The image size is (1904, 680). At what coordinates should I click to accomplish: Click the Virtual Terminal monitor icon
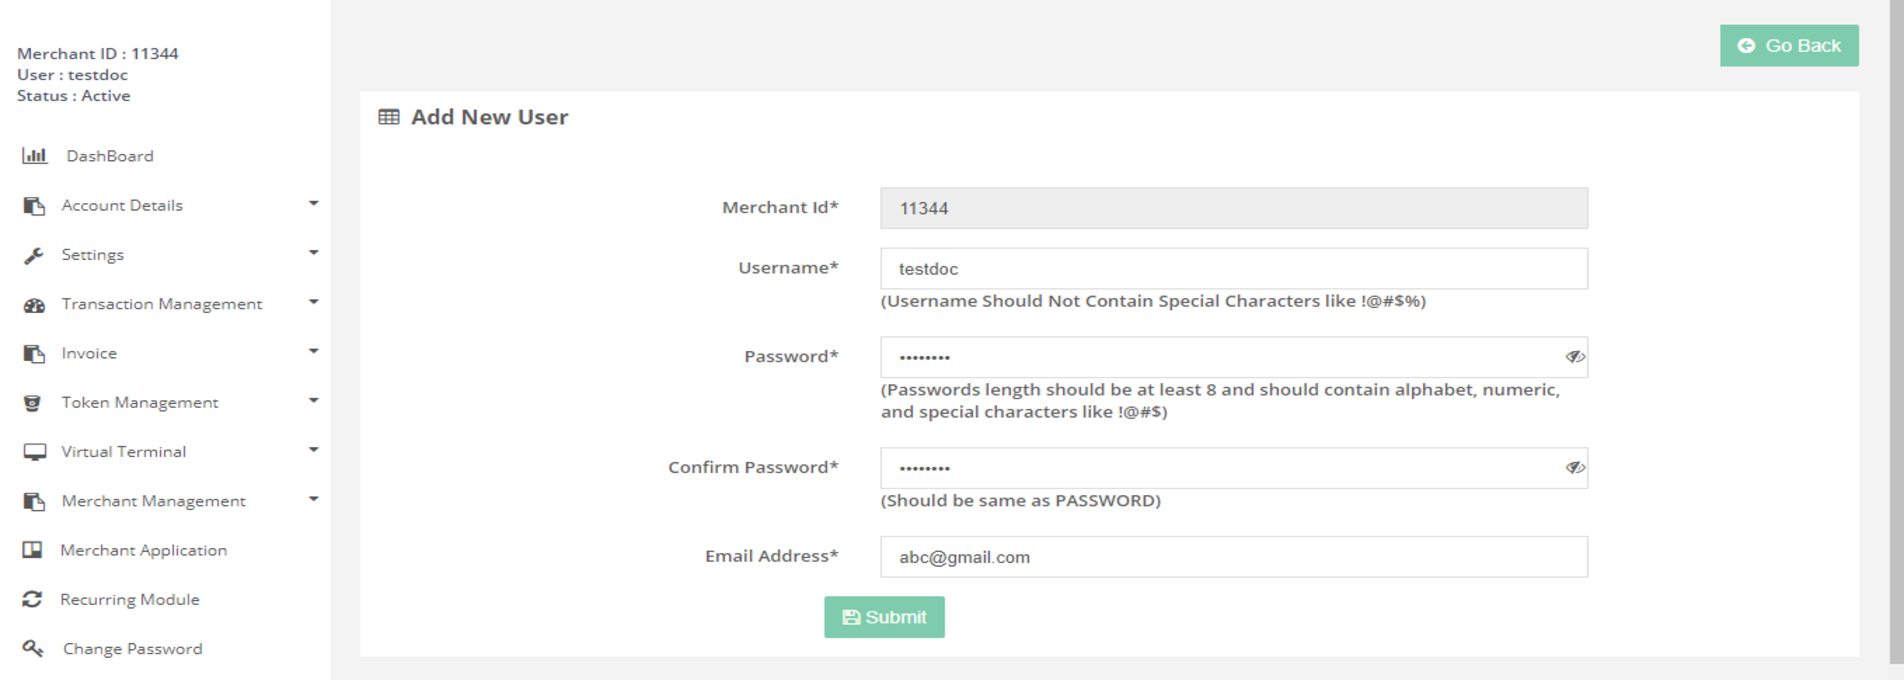[x=34, y=452]
